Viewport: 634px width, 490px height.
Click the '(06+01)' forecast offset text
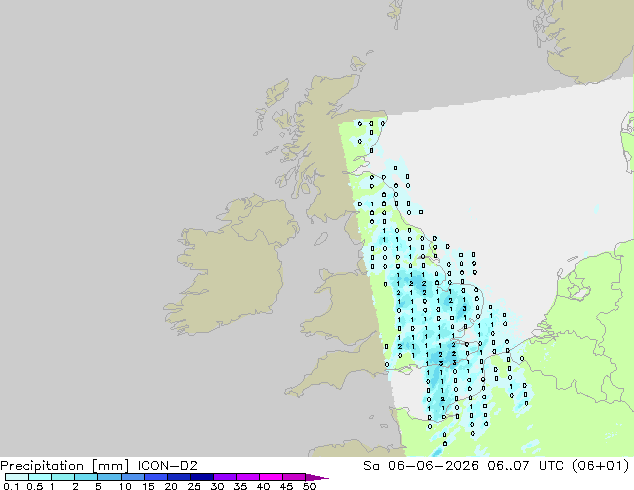[601, 465]
